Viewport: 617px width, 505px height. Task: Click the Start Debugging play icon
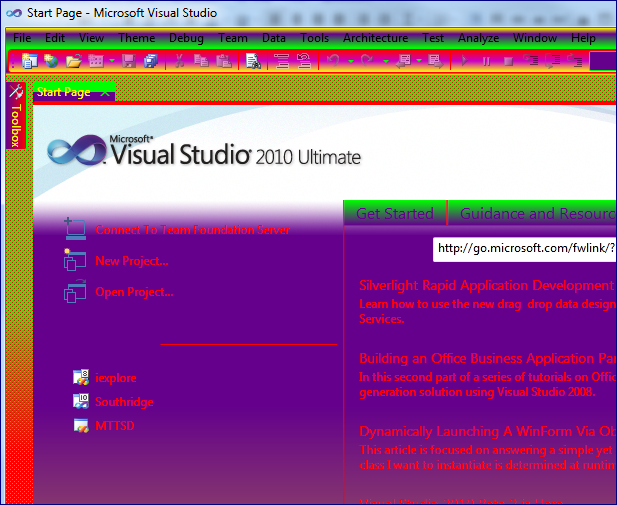[x=464, y=61]
